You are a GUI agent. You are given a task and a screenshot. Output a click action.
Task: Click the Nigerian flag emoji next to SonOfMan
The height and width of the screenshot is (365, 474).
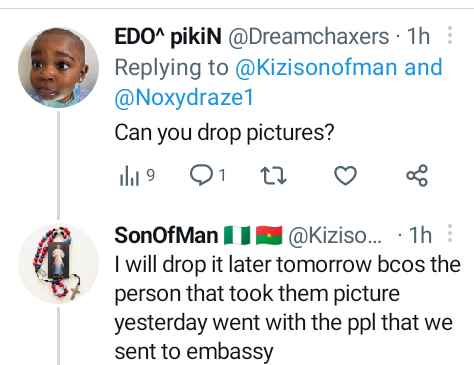[x=237, y=235]
